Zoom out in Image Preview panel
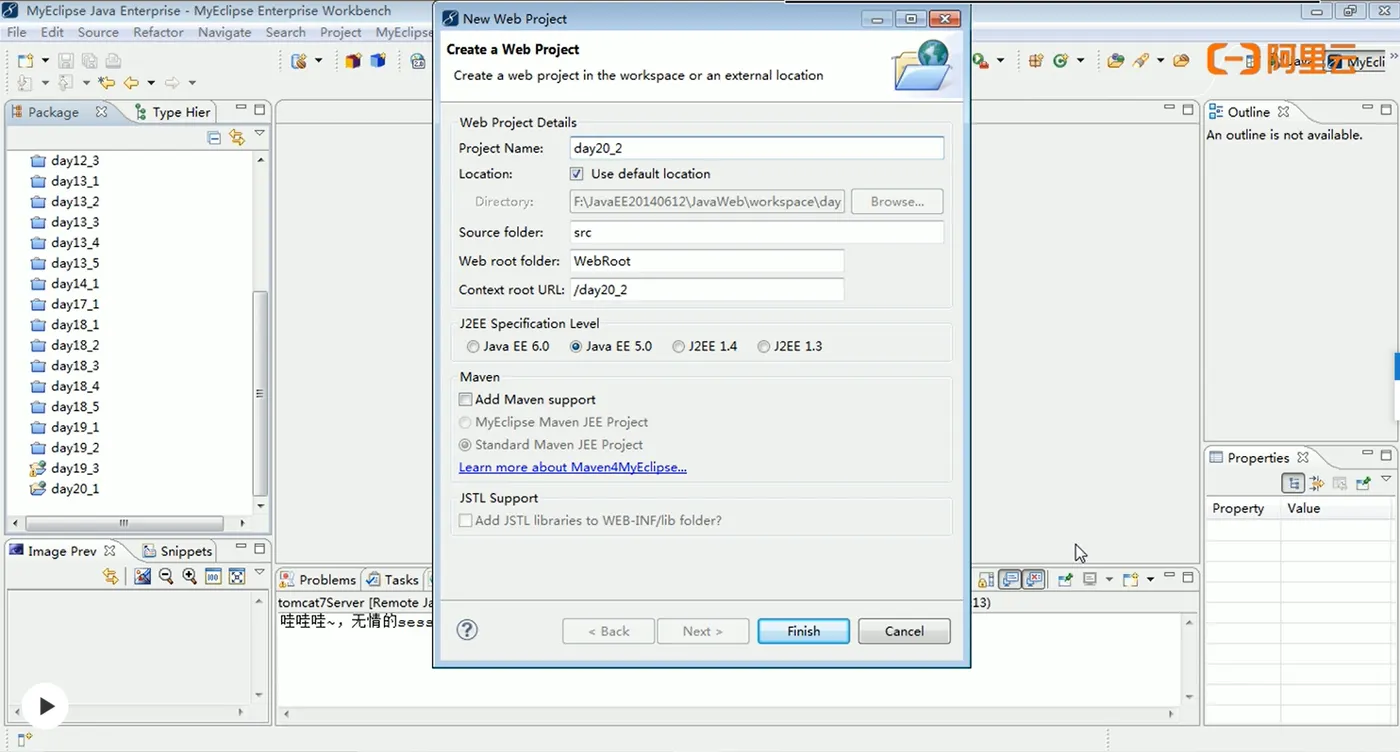The width and height of the screenshot is (1400, 752). 166,577
